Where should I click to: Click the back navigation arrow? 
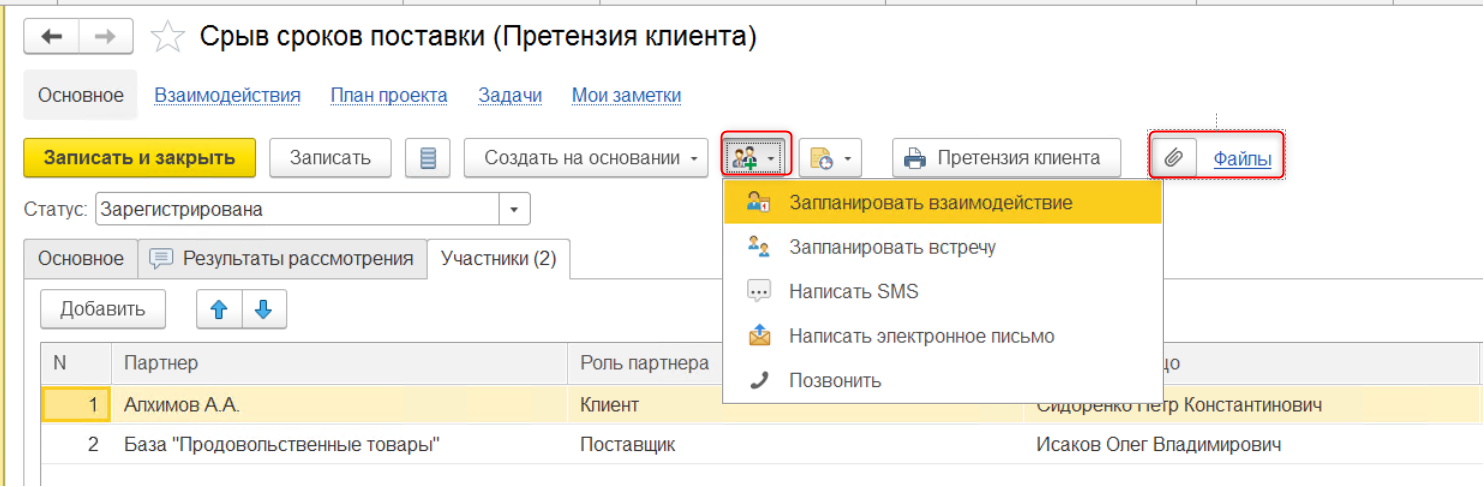point(51,37)
